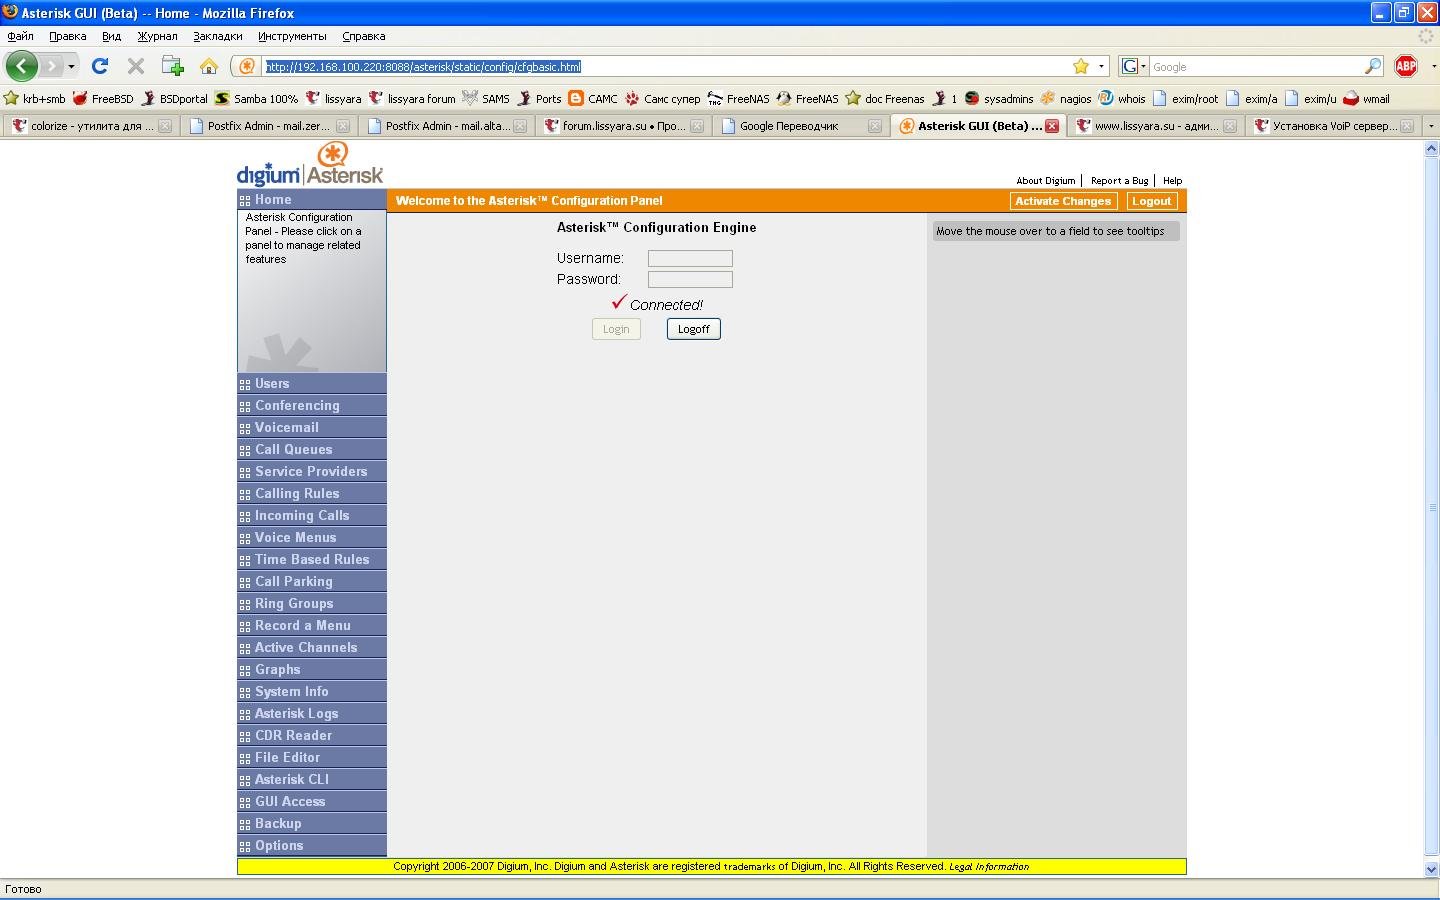Close the Asterisk GUI (Beta) tab
This screenshot has height=900, width=1440.
[1052, 126]
